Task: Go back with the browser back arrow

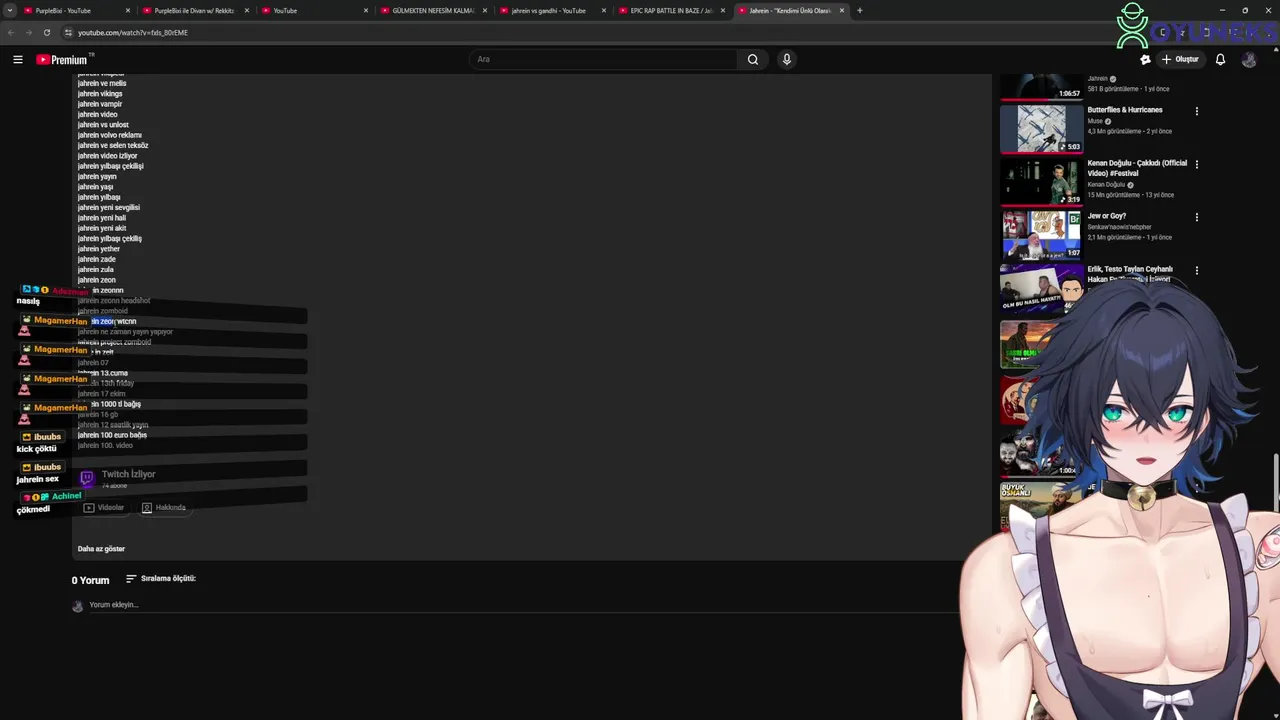Action: [x=11, y=32]
